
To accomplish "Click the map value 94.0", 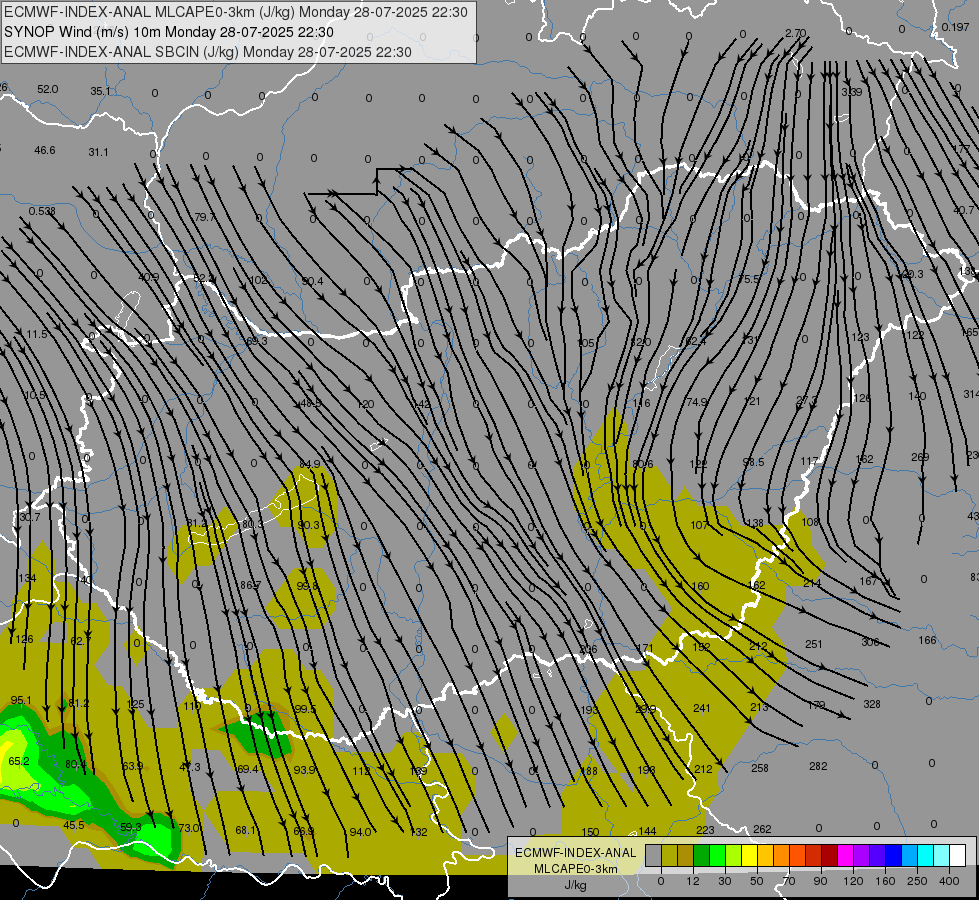I will point(360,832).
